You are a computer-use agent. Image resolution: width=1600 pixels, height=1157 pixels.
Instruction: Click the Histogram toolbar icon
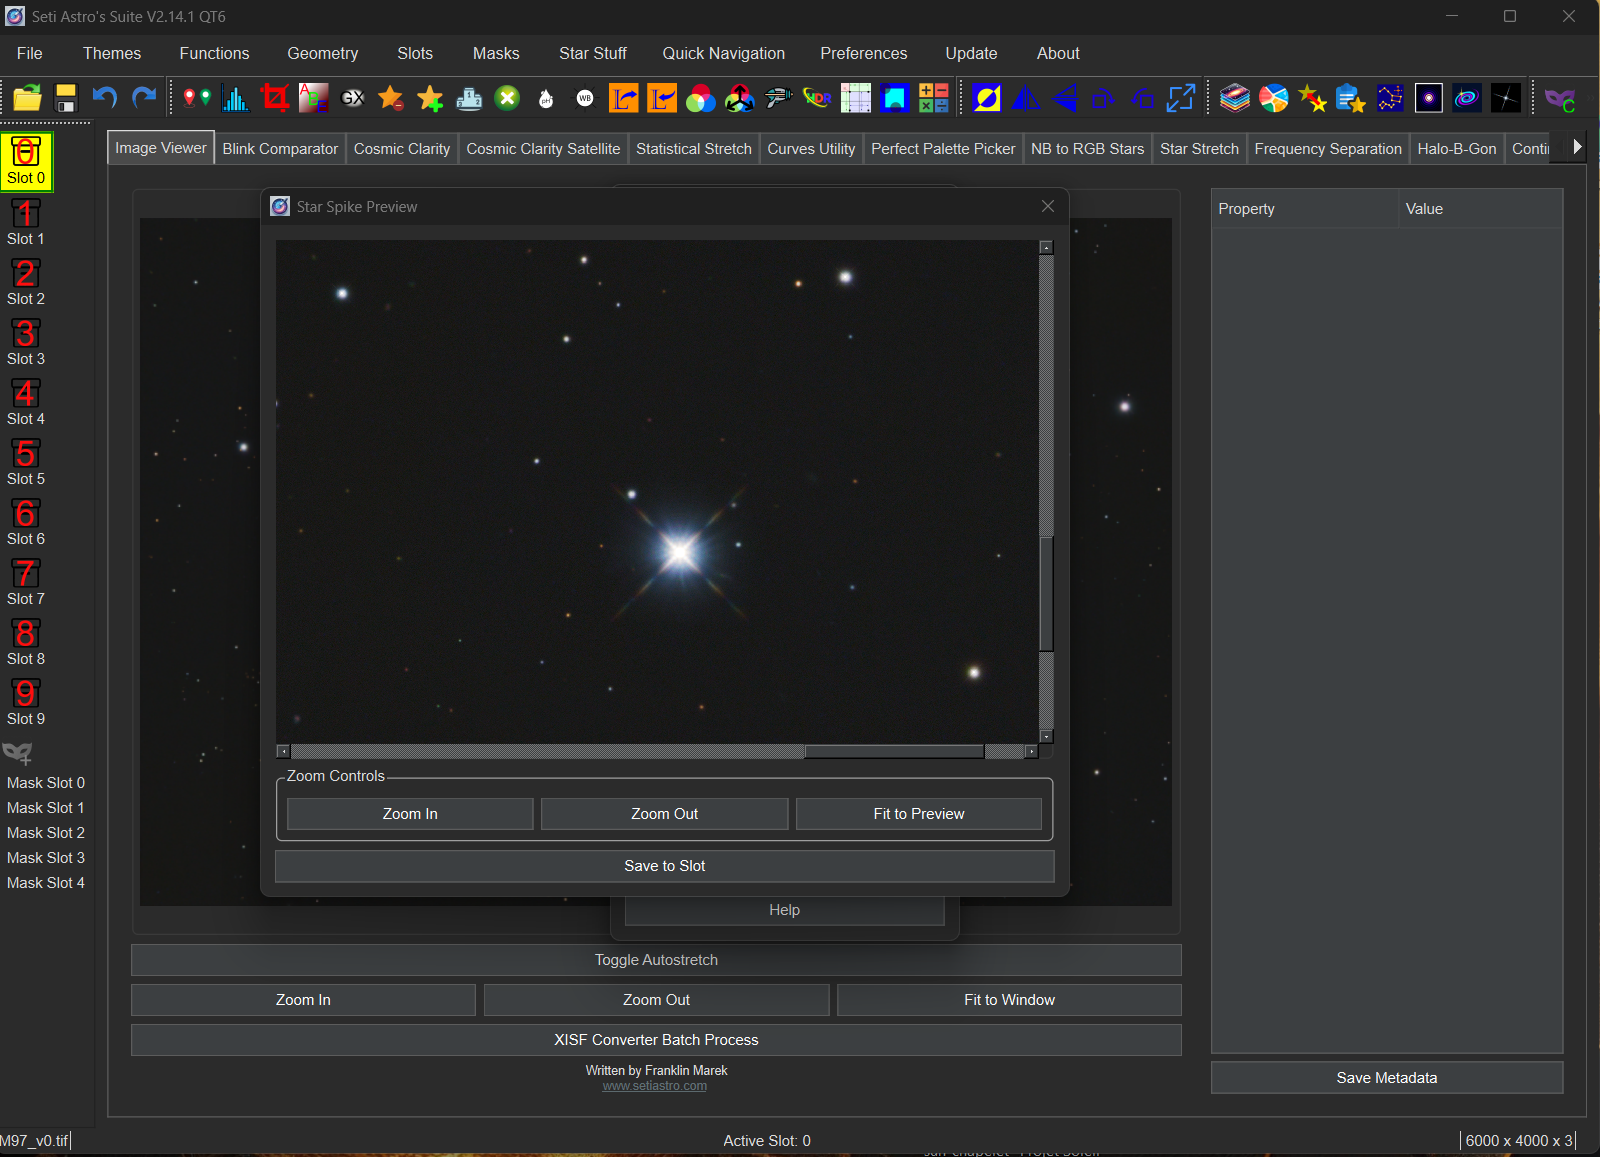[x=235, y=98]
